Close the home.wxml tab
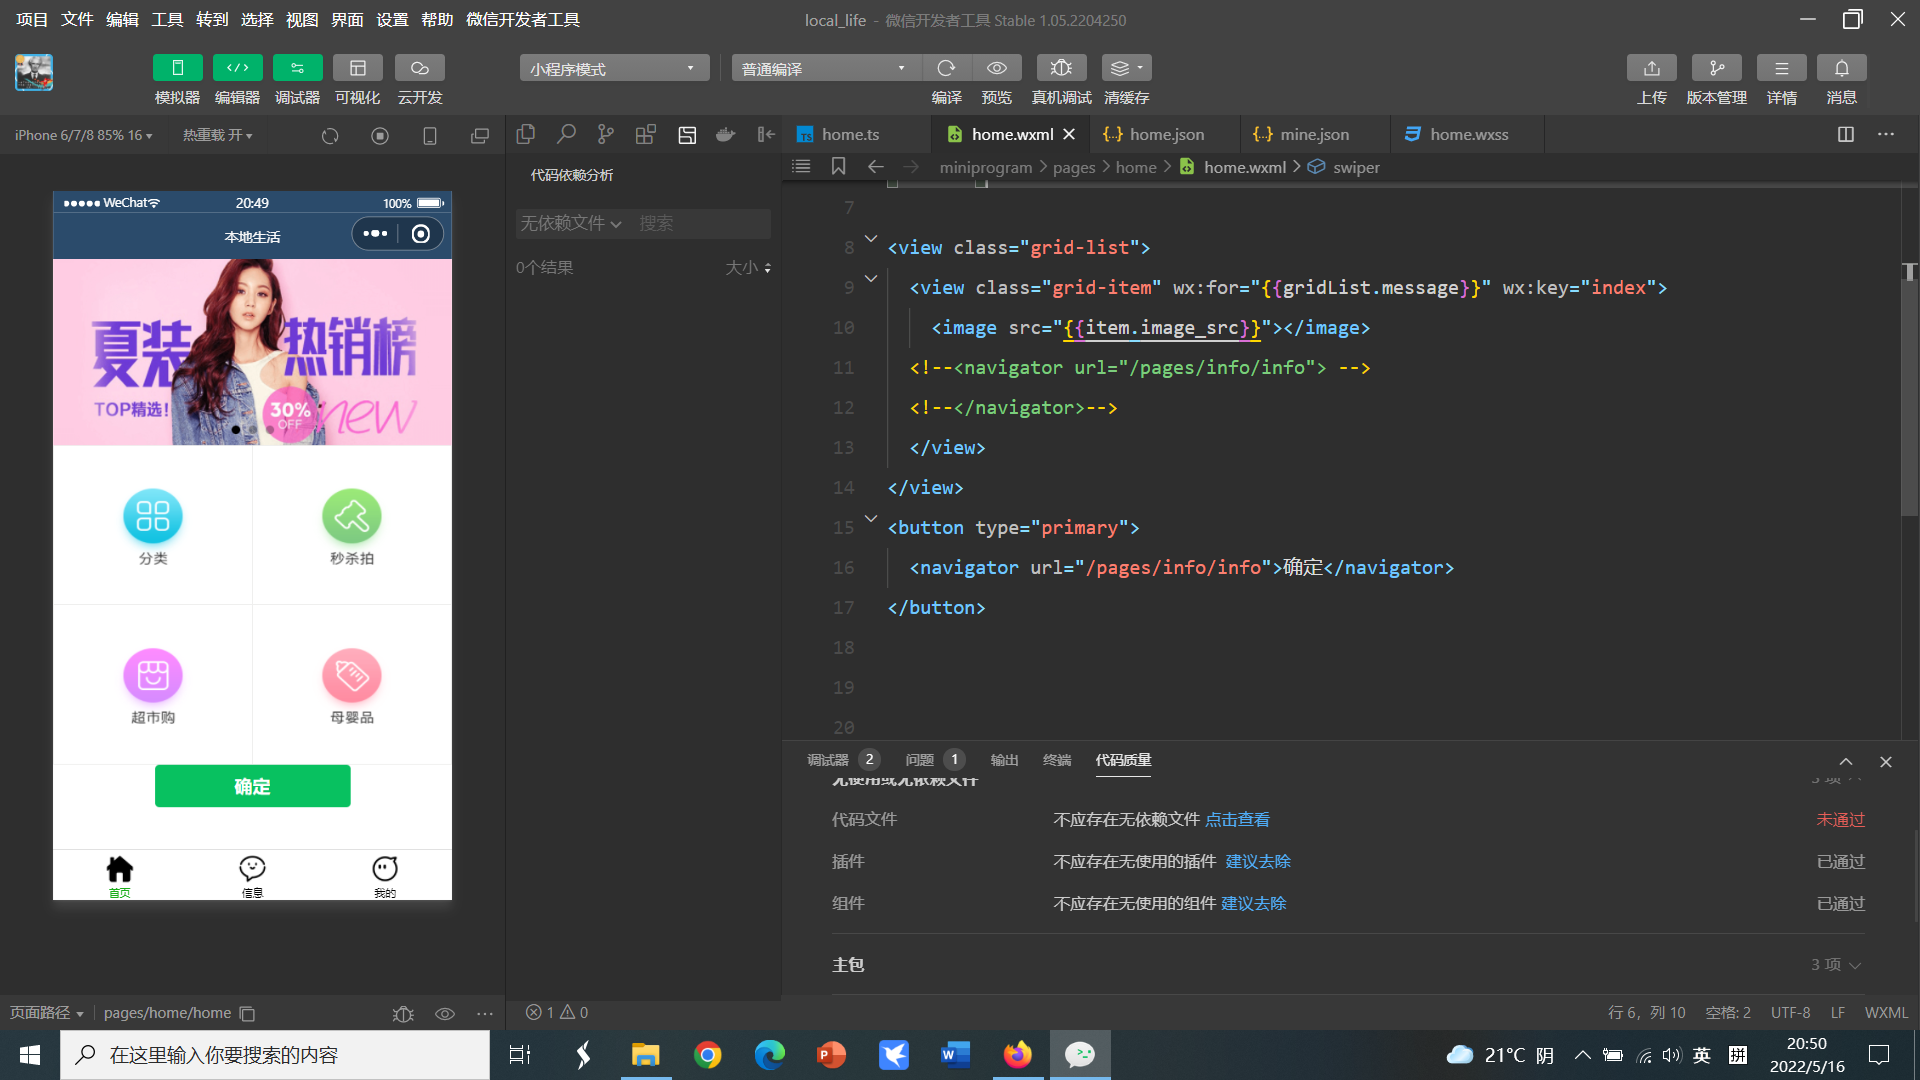 coord(1069,134)
